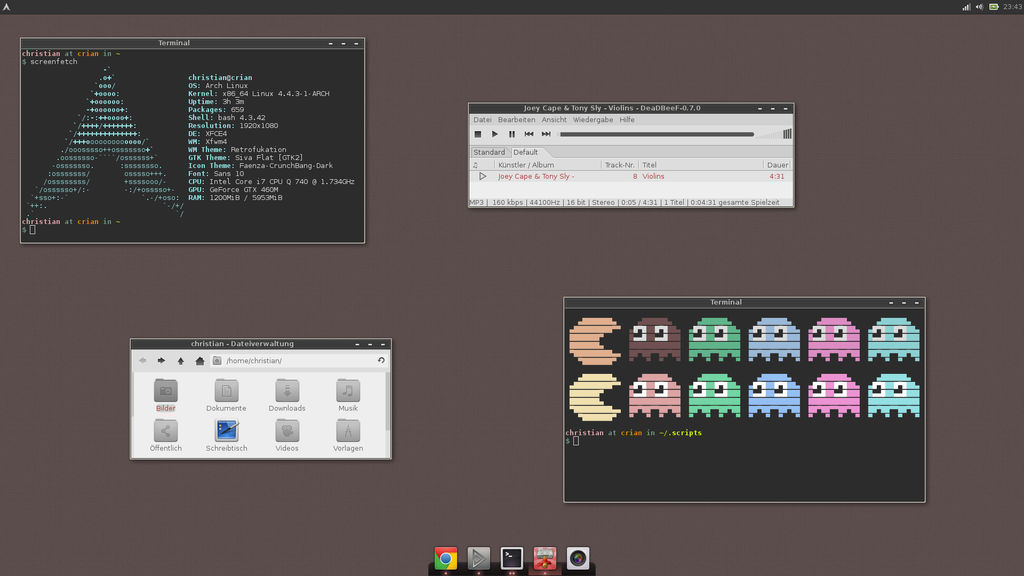Screen dimensions: 1024x576
Task: Open the Downloads folder
Action: [287, 395]
